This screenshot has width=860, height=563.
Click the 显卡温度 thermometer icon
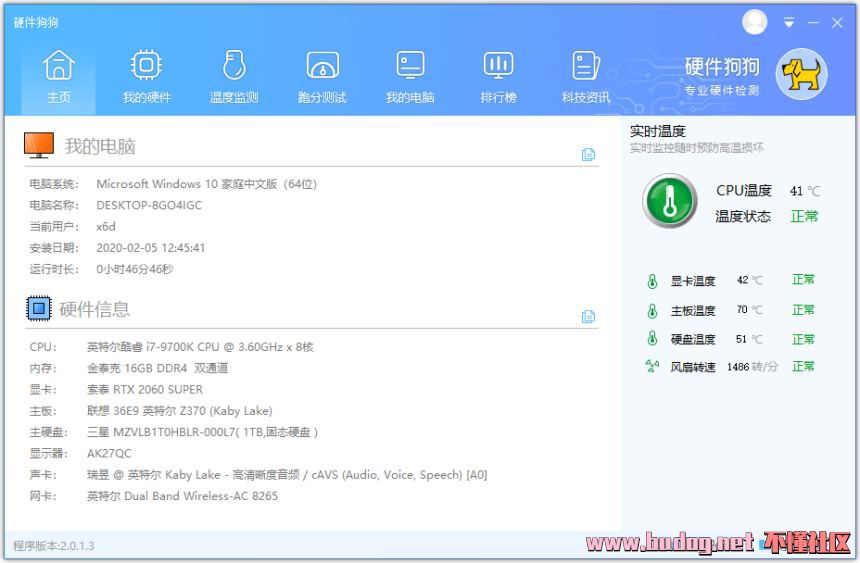coord(652,281)
